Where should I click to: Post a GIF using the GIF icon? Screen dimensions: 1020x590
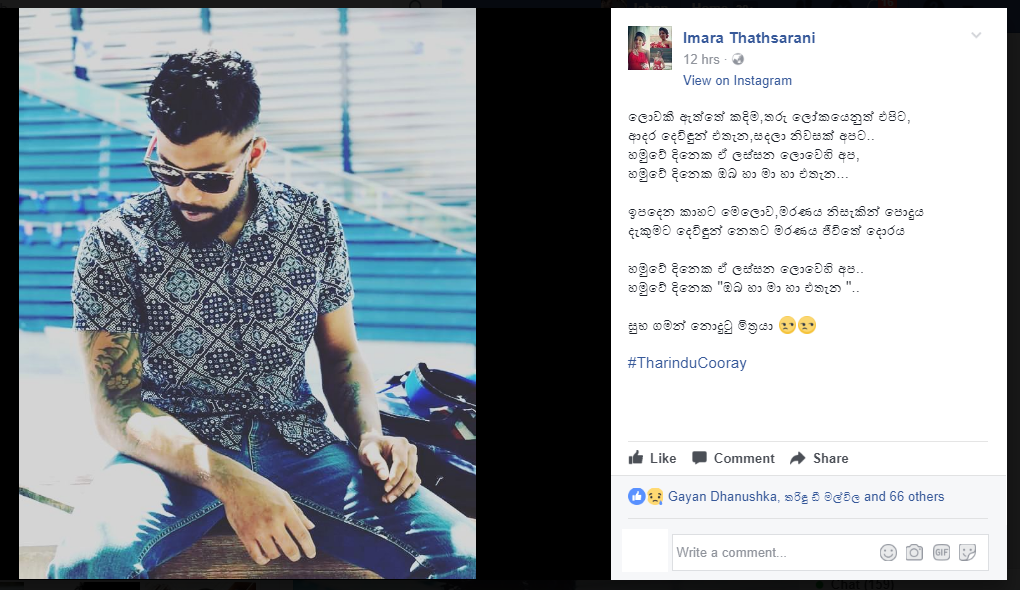(x=941, y=552)
